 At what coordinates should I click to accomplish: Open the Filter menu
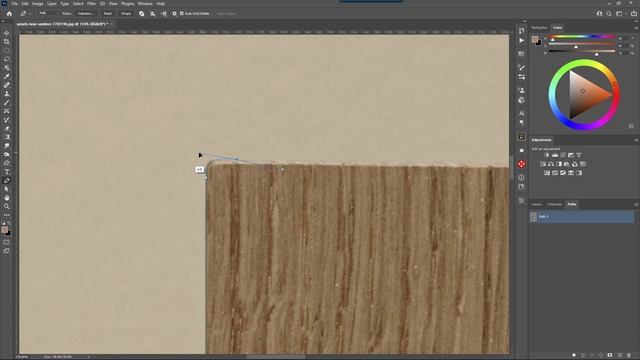tap(91, 4)
